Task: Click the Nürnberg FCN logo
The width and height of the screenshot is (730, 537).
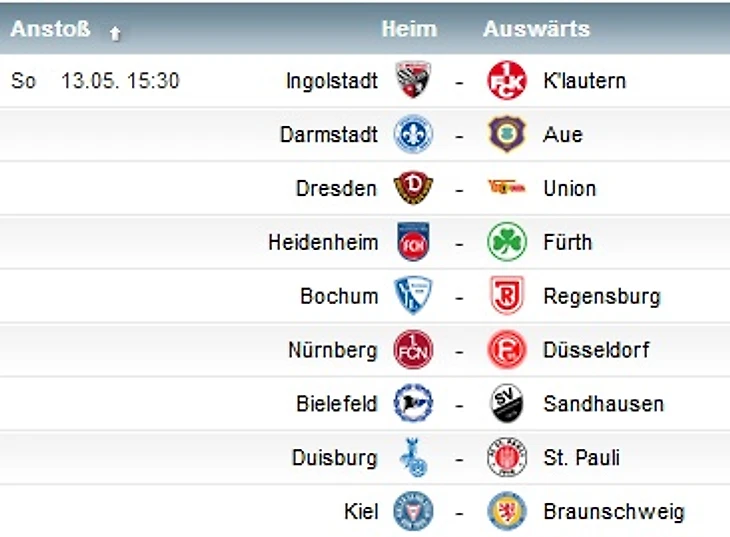Action: click(413, 350)
